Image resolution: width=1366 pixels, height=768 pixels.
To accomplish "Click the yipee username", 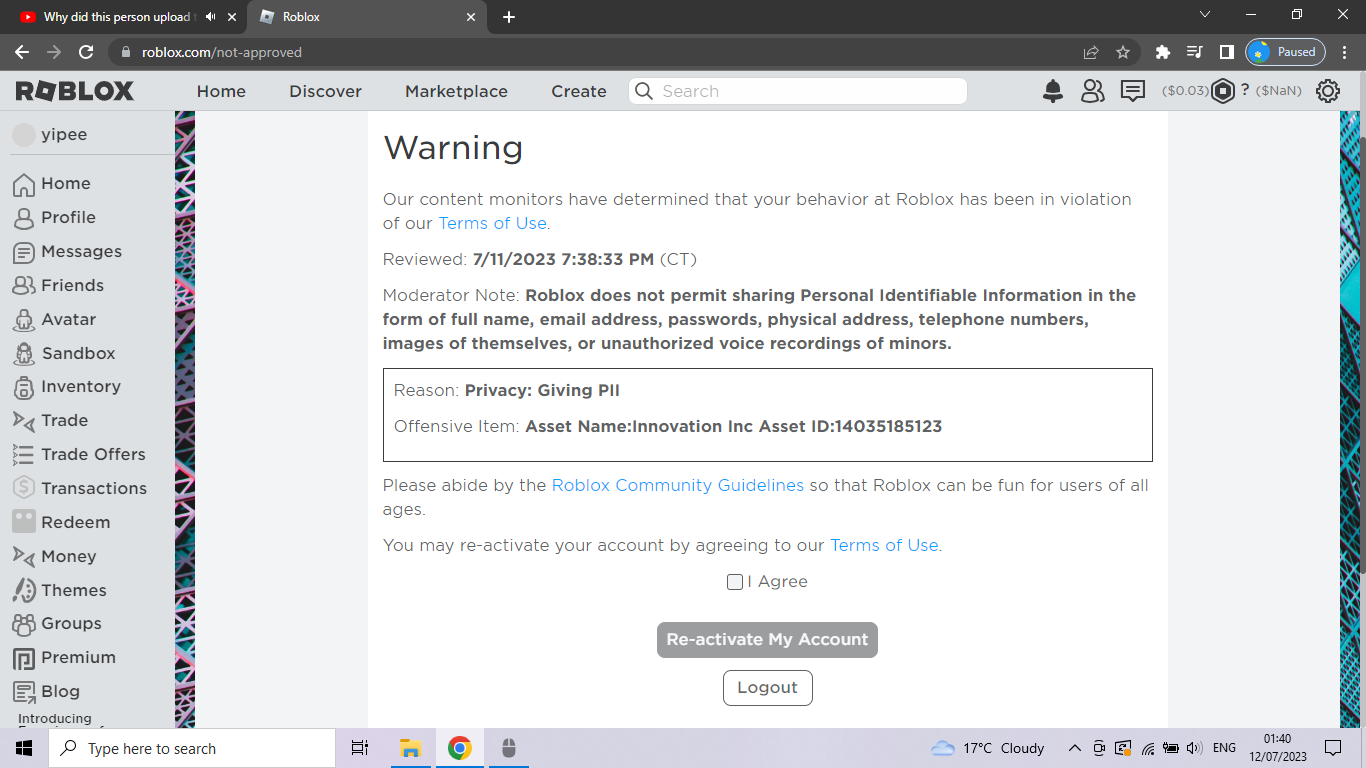I will 64,135.
